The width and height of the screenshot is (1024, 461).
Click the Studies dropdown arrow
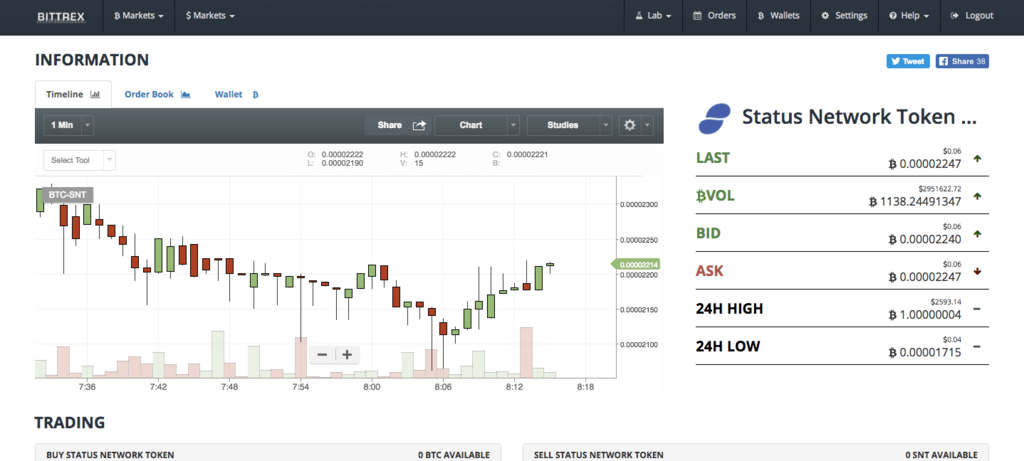tap(606, 125)
